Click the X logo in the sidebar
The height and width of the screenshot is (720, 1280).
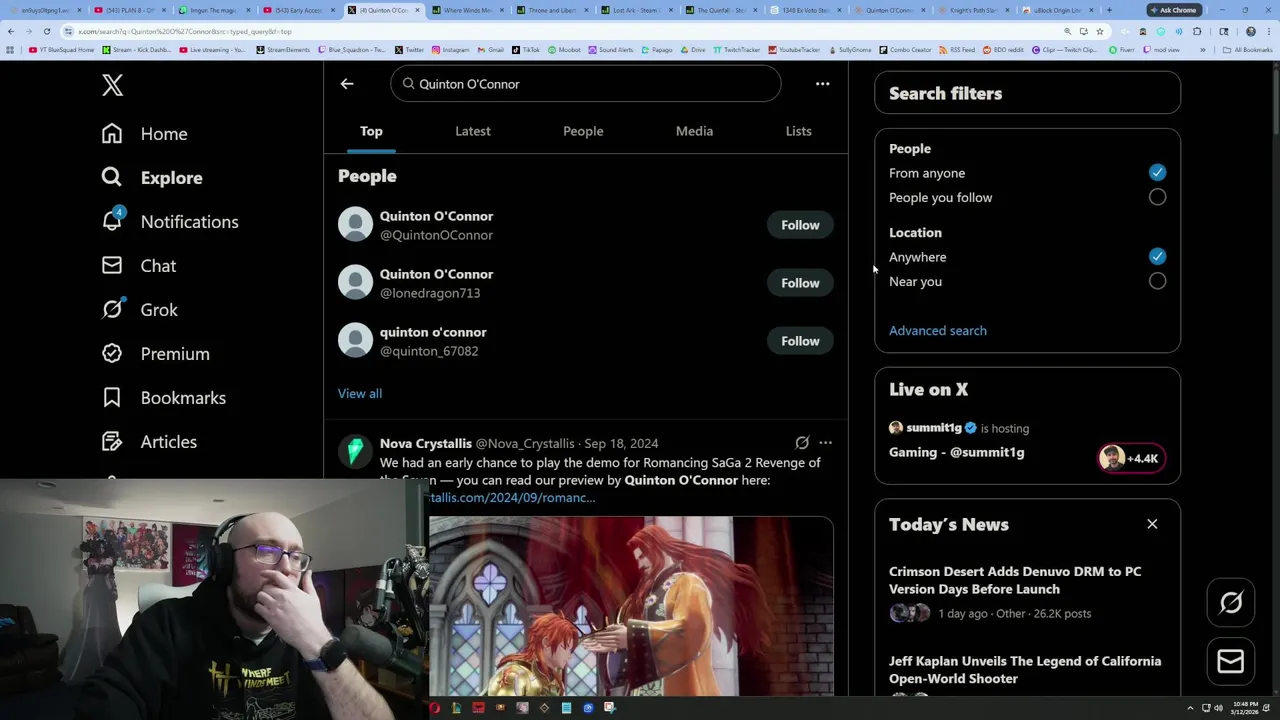(112, 85)
